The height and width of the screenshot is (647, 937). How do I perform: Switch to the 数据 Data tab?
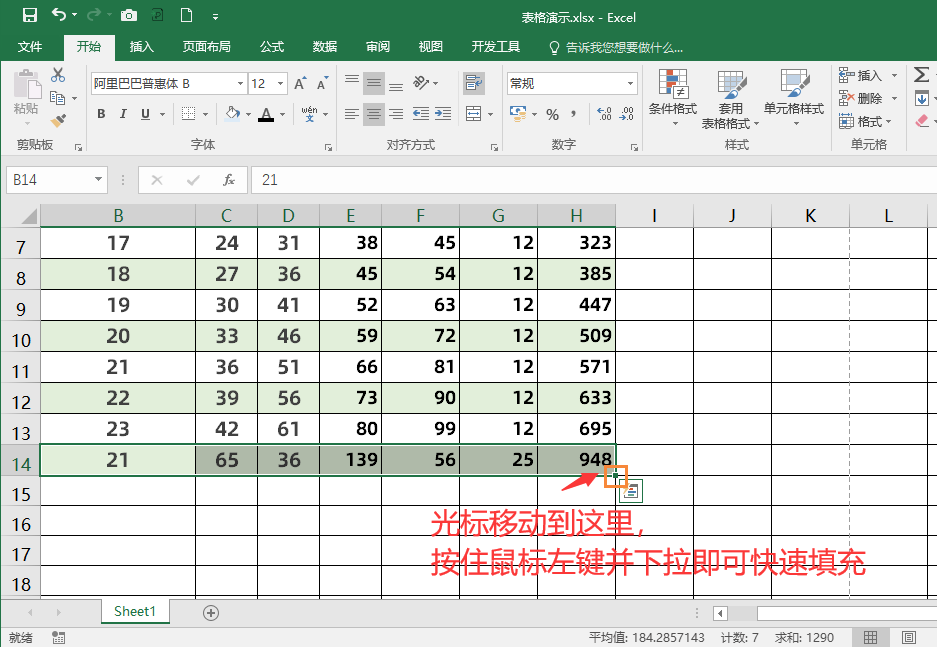(x=324, y=47)
